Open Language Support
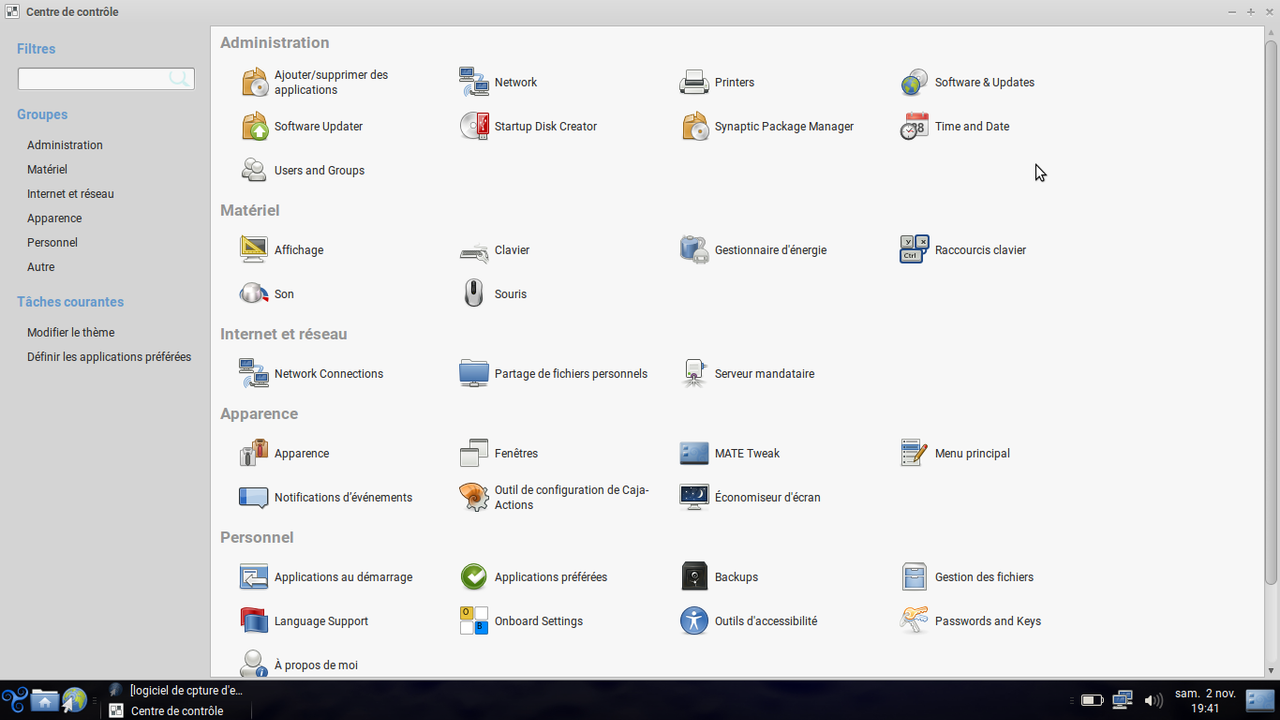Screen dimensions: 1280x720 (x=305, y=621)
